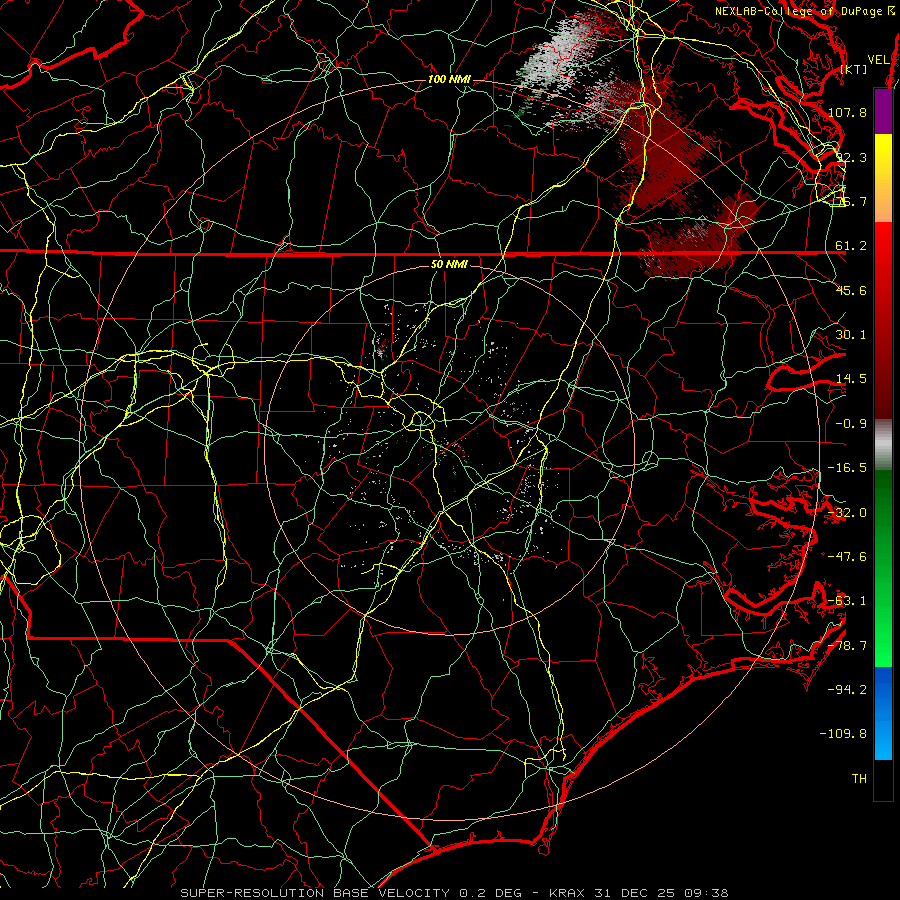Click the -78.7 value on velocity scale

click(847, 646)
